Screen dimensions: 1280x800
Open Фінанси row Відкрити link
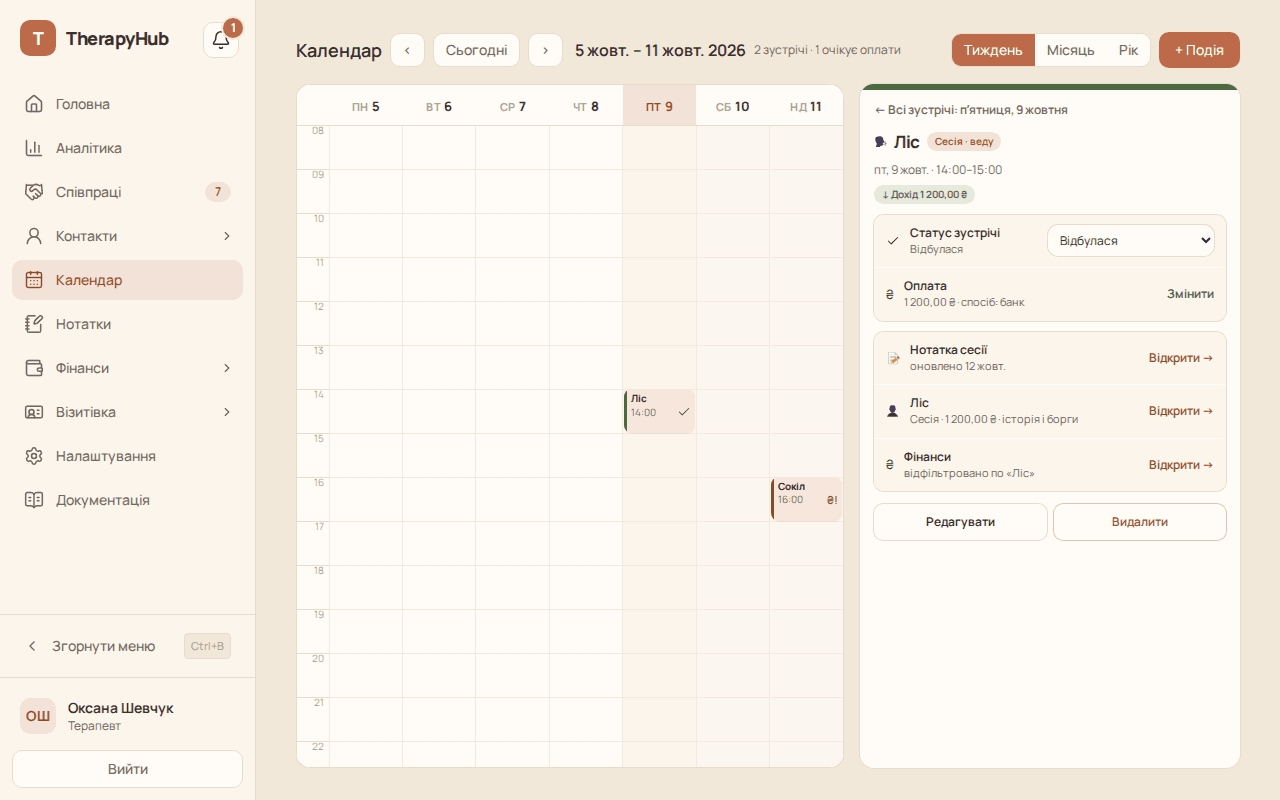(1181, 465)
